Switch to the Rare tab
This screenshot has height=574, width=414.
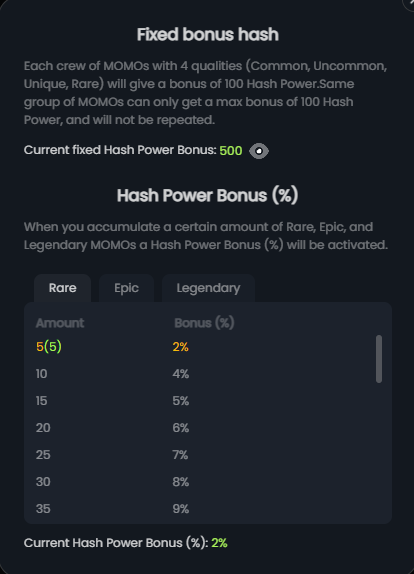62,288
